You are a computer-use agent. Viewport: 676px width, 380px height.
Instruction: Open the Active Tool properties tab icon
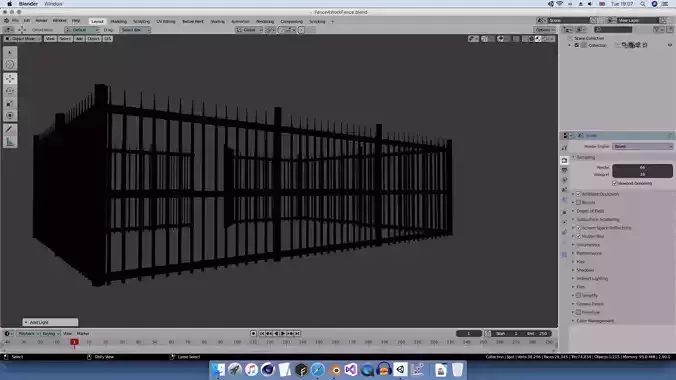tap(564, 148)
